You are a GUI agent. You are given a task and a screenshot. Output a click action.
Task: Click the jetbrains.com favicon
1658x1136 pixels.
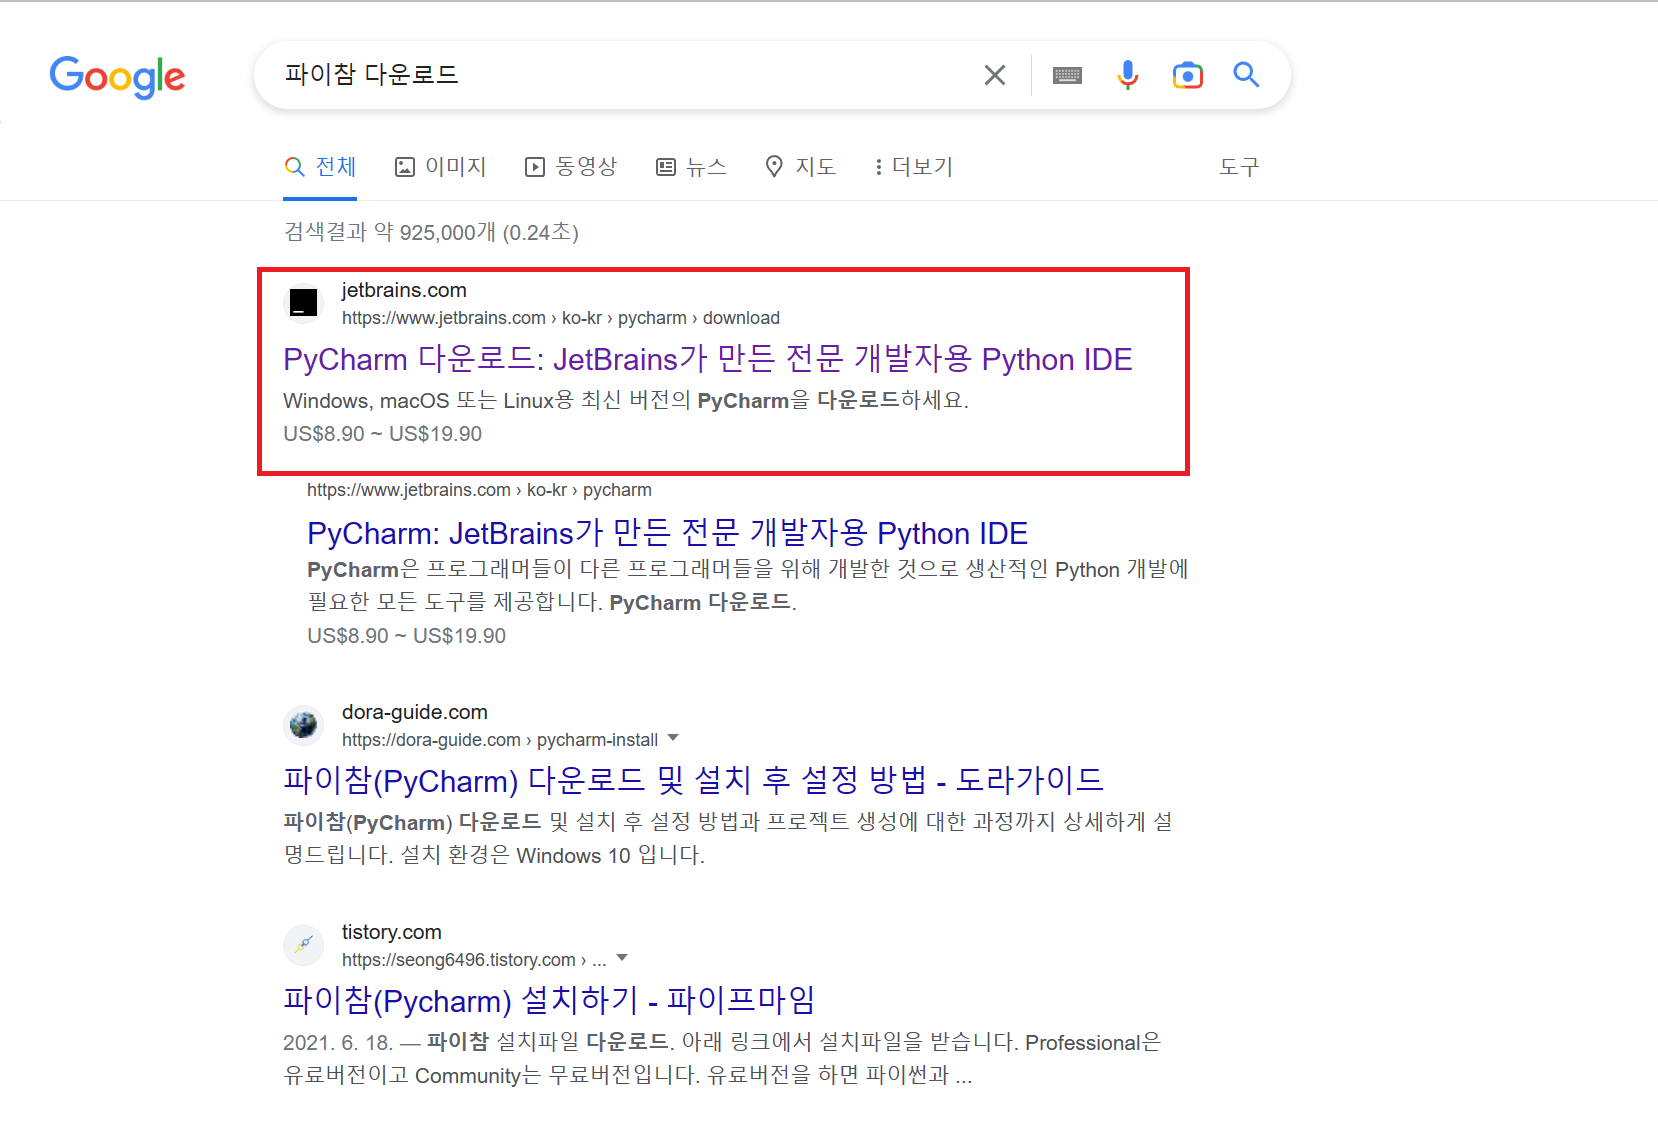coord(303,302)
